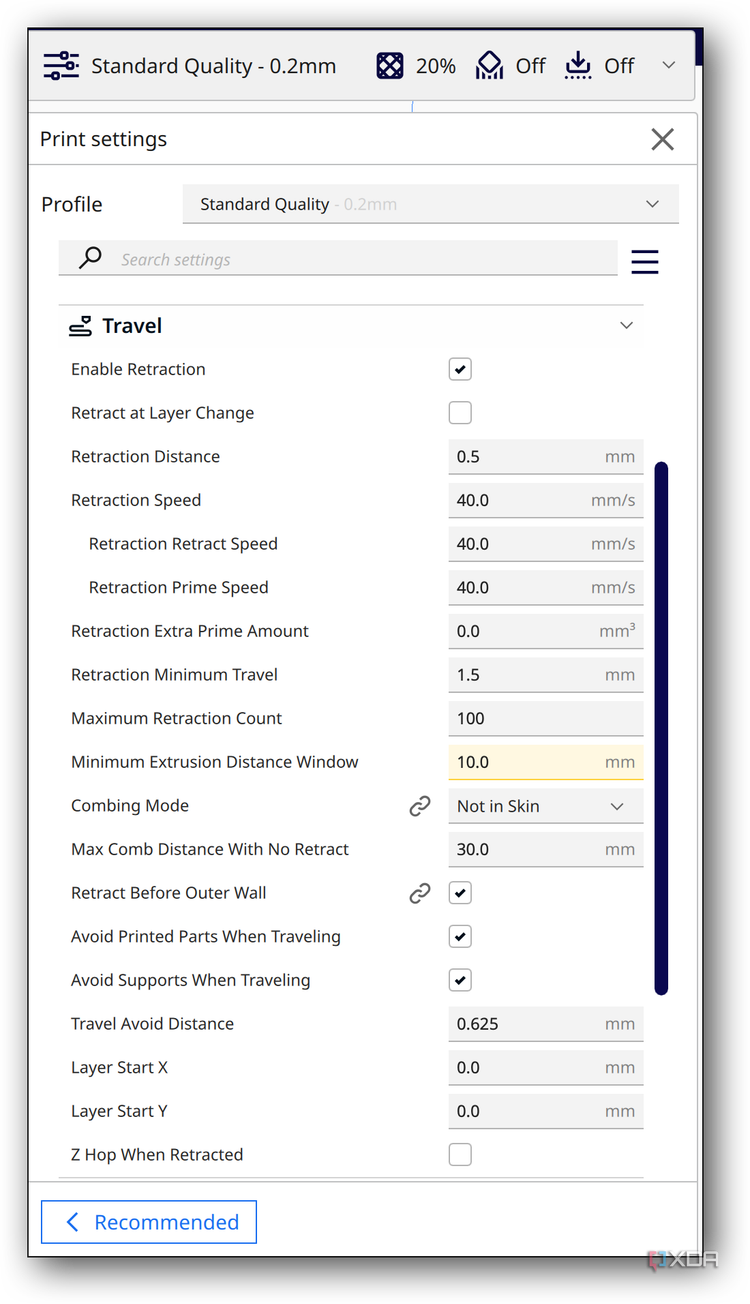The width and height of the screenshot is (750, 1304).
Task: Edit the Maximum Retraction Count field
Action: (x=546, y=718)
